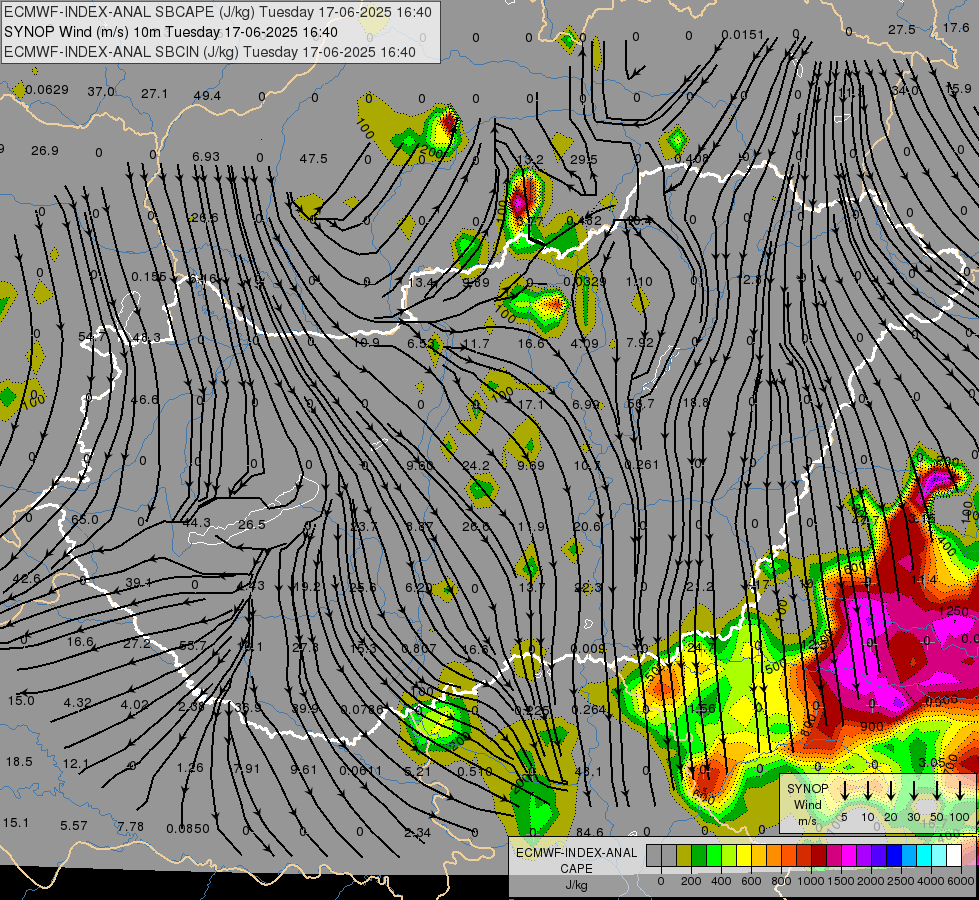Image resolution: width=979 pixels, height=900 pixels.
Task: Click the 39.1 value on the map
Action: click(139, 583)
